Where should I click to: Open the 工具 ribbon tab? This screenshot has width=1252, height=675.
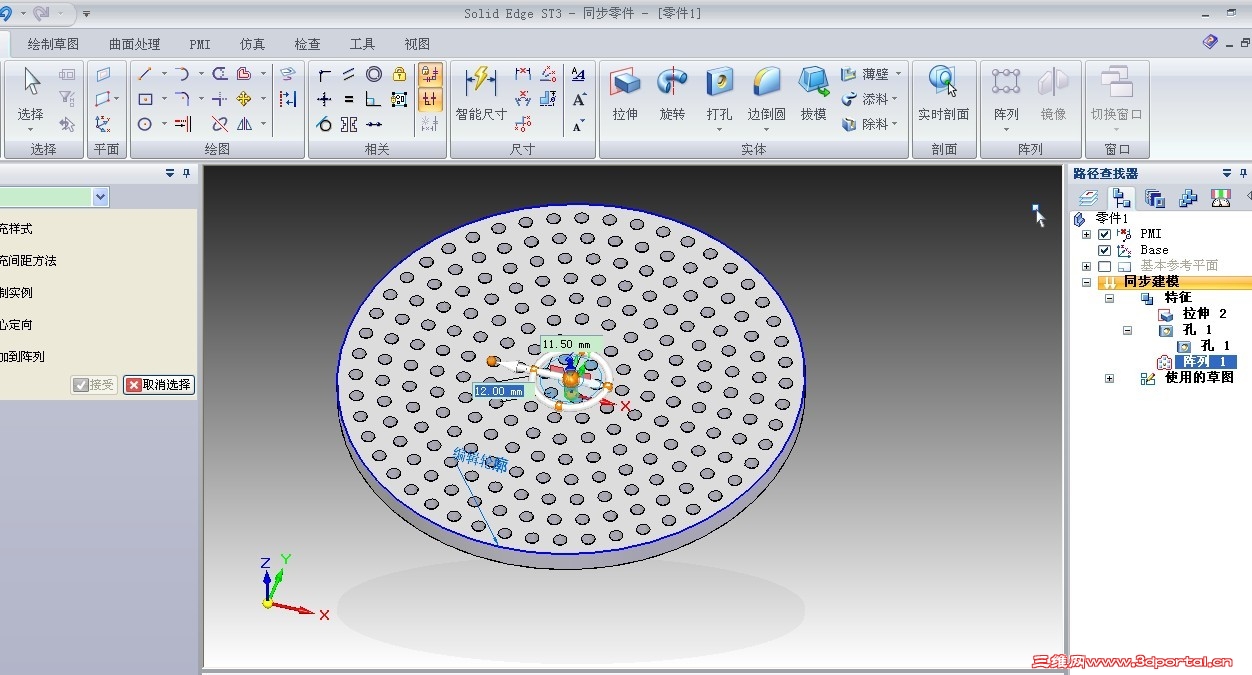[362, 44]
